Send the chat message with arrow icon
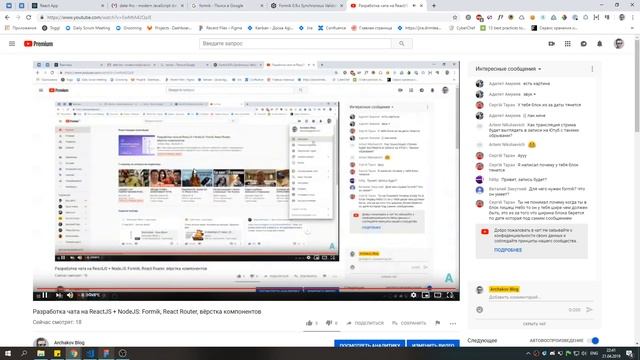The height and width of the screenshot is (360, 640). 589,310
